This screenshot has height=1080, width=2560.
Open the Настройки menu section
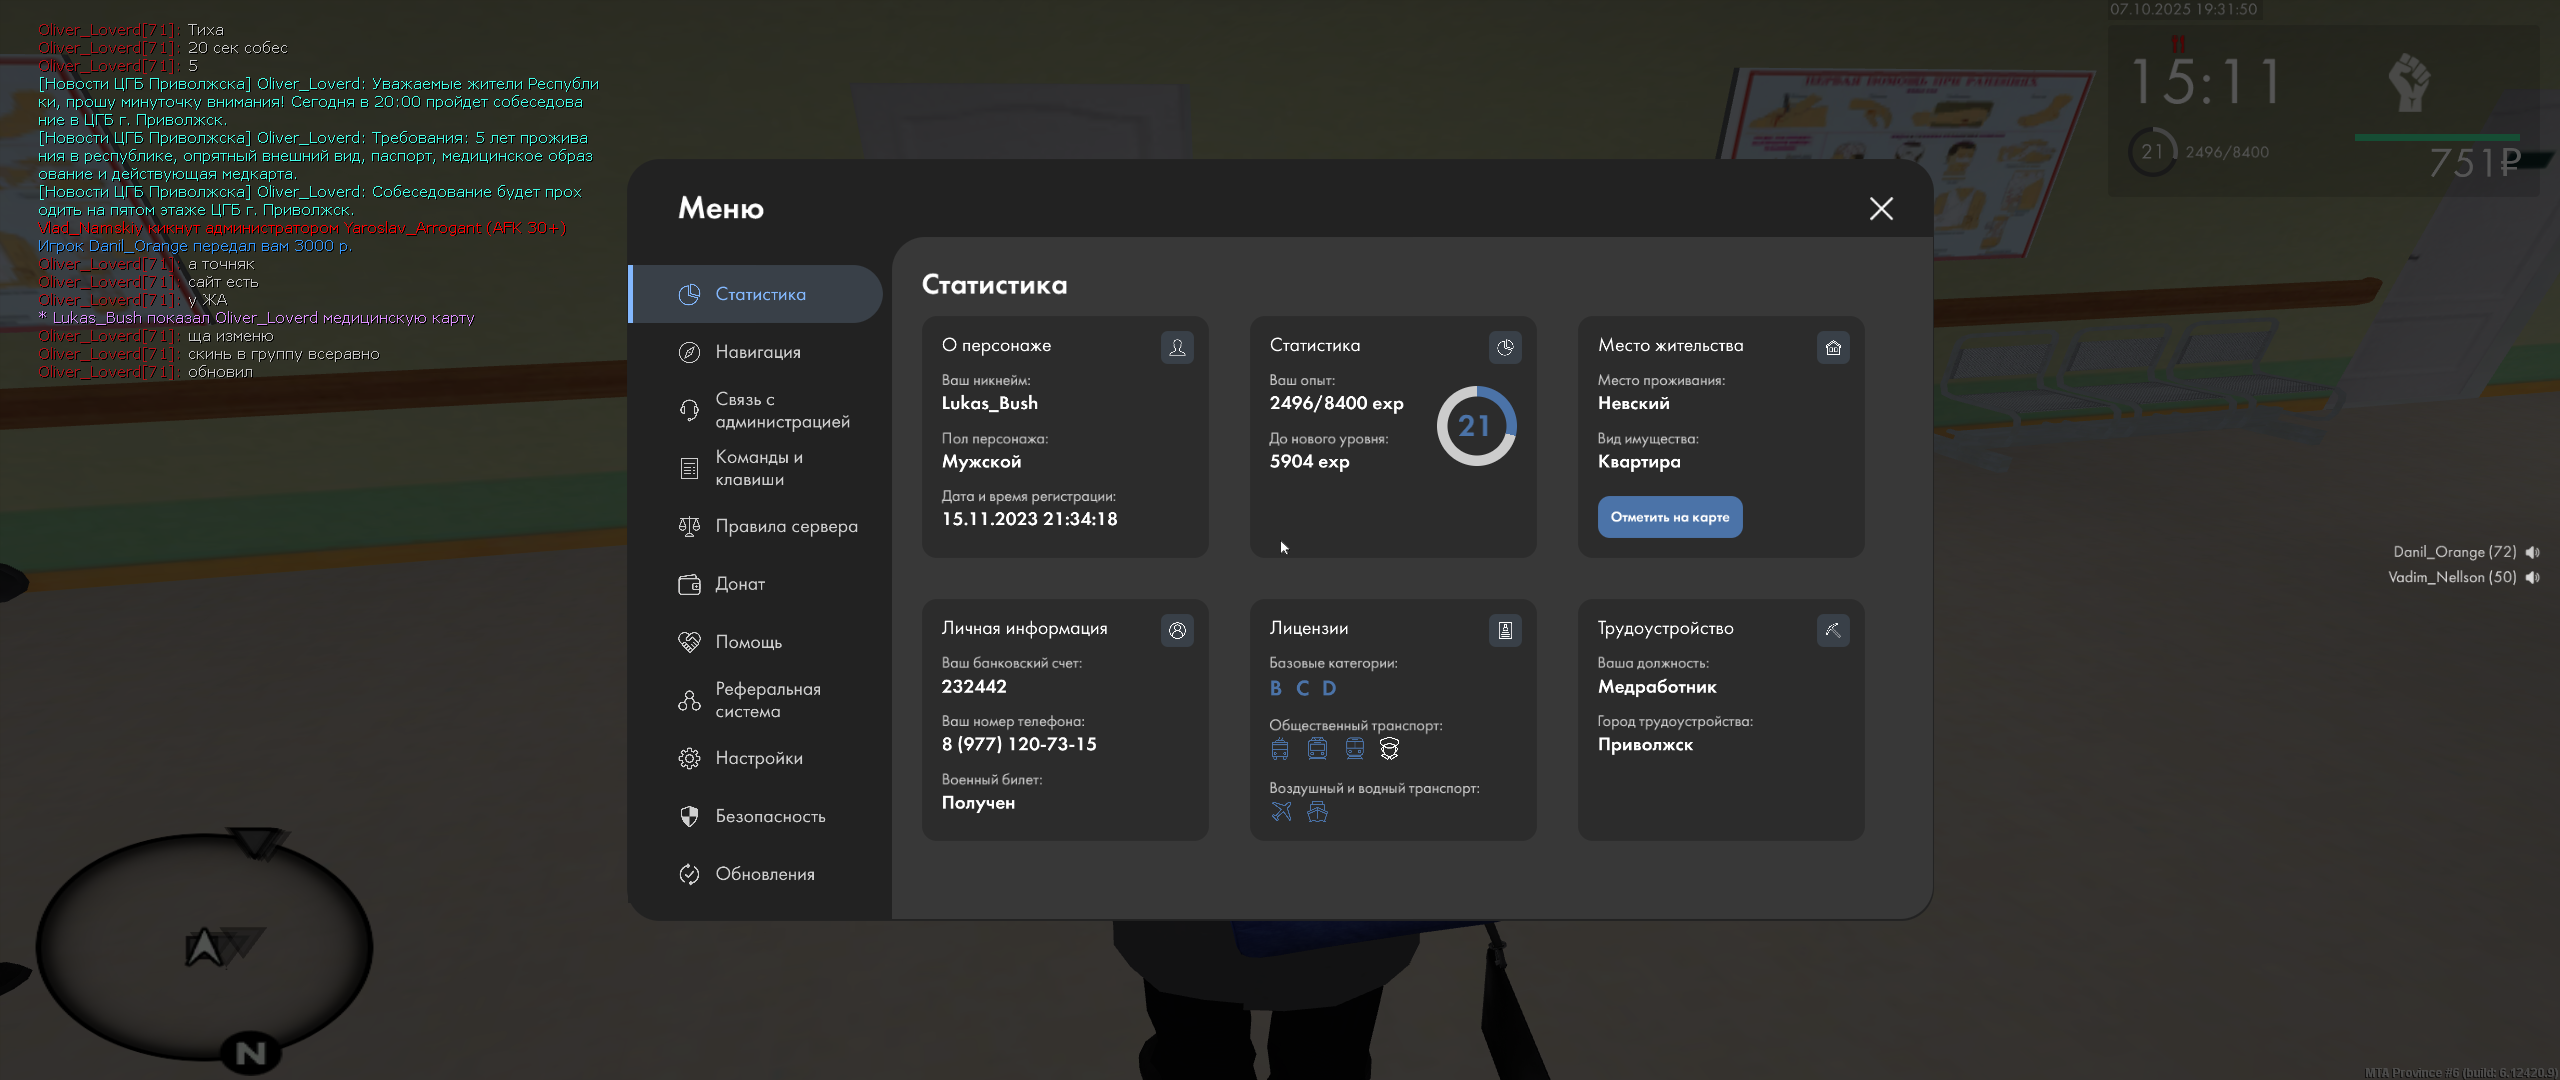(758, 758)
